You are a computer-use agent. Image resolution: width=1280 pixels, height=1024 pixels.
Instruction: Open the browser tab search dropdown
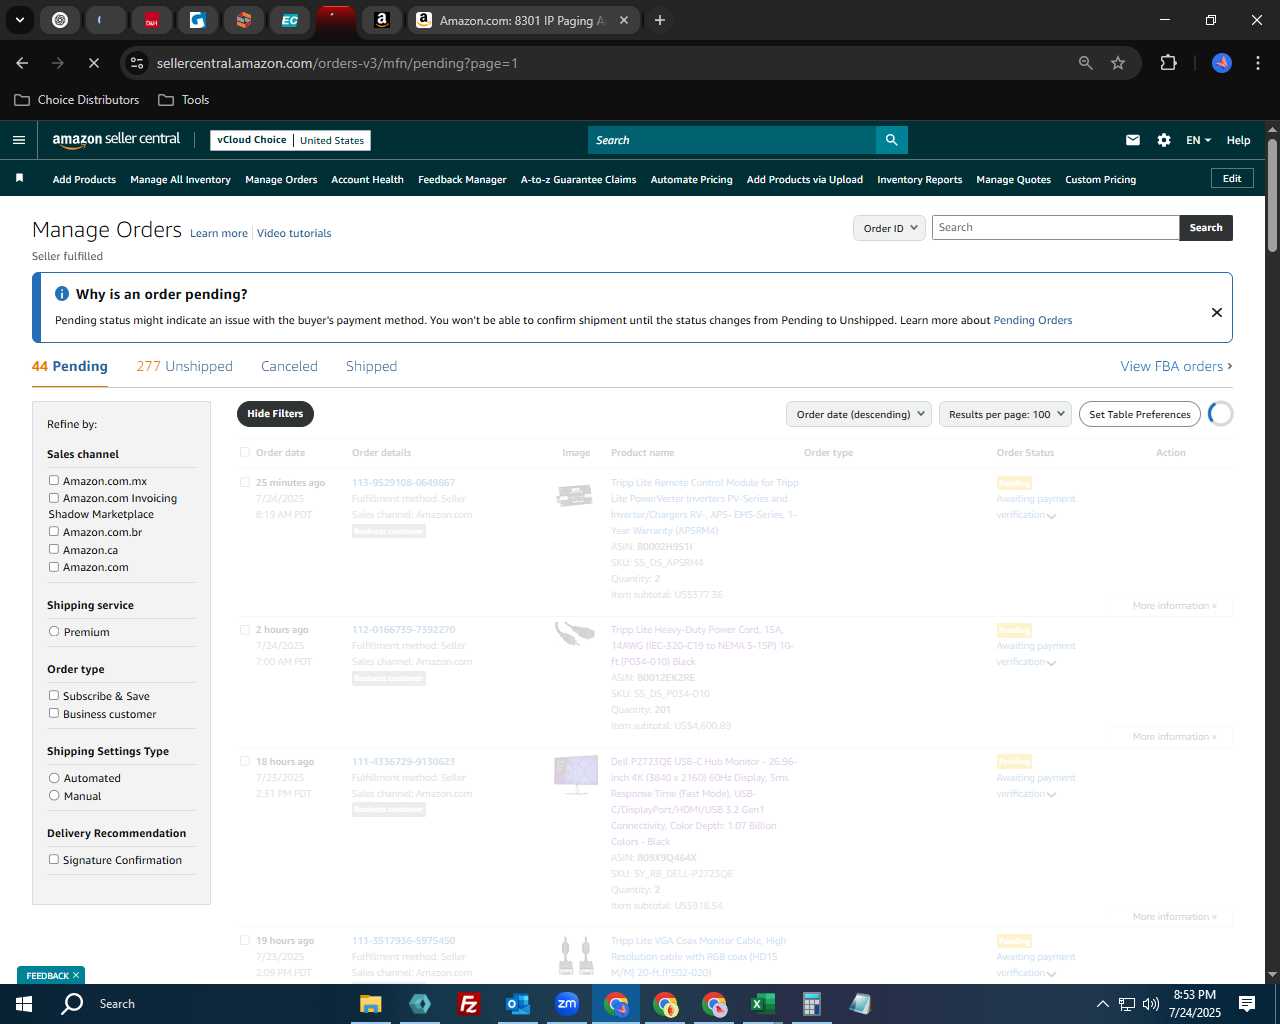19,20
